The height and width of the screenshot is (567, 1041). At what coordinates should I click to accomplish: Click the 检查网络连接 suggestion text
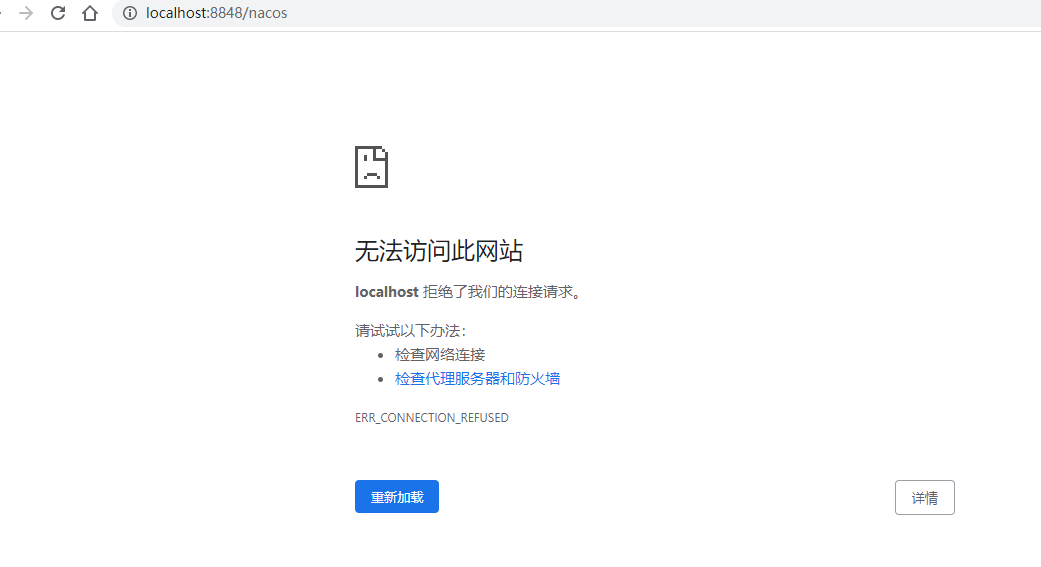[440, 355]
